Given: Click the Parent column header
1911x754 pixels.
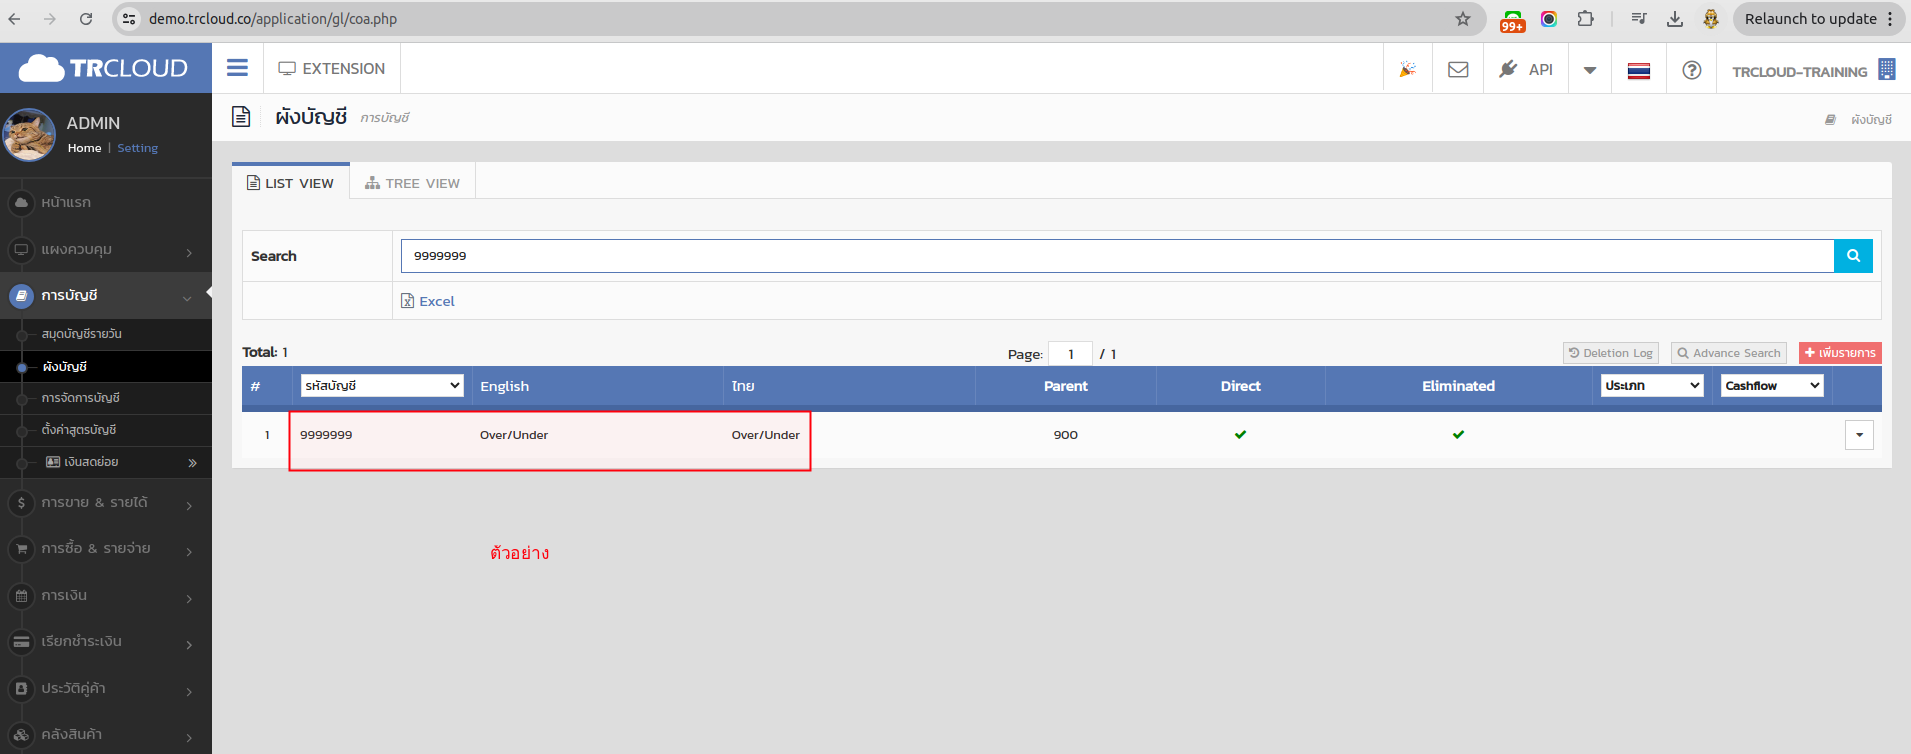Looking at the screenshot, I should tap(1066, 386).
